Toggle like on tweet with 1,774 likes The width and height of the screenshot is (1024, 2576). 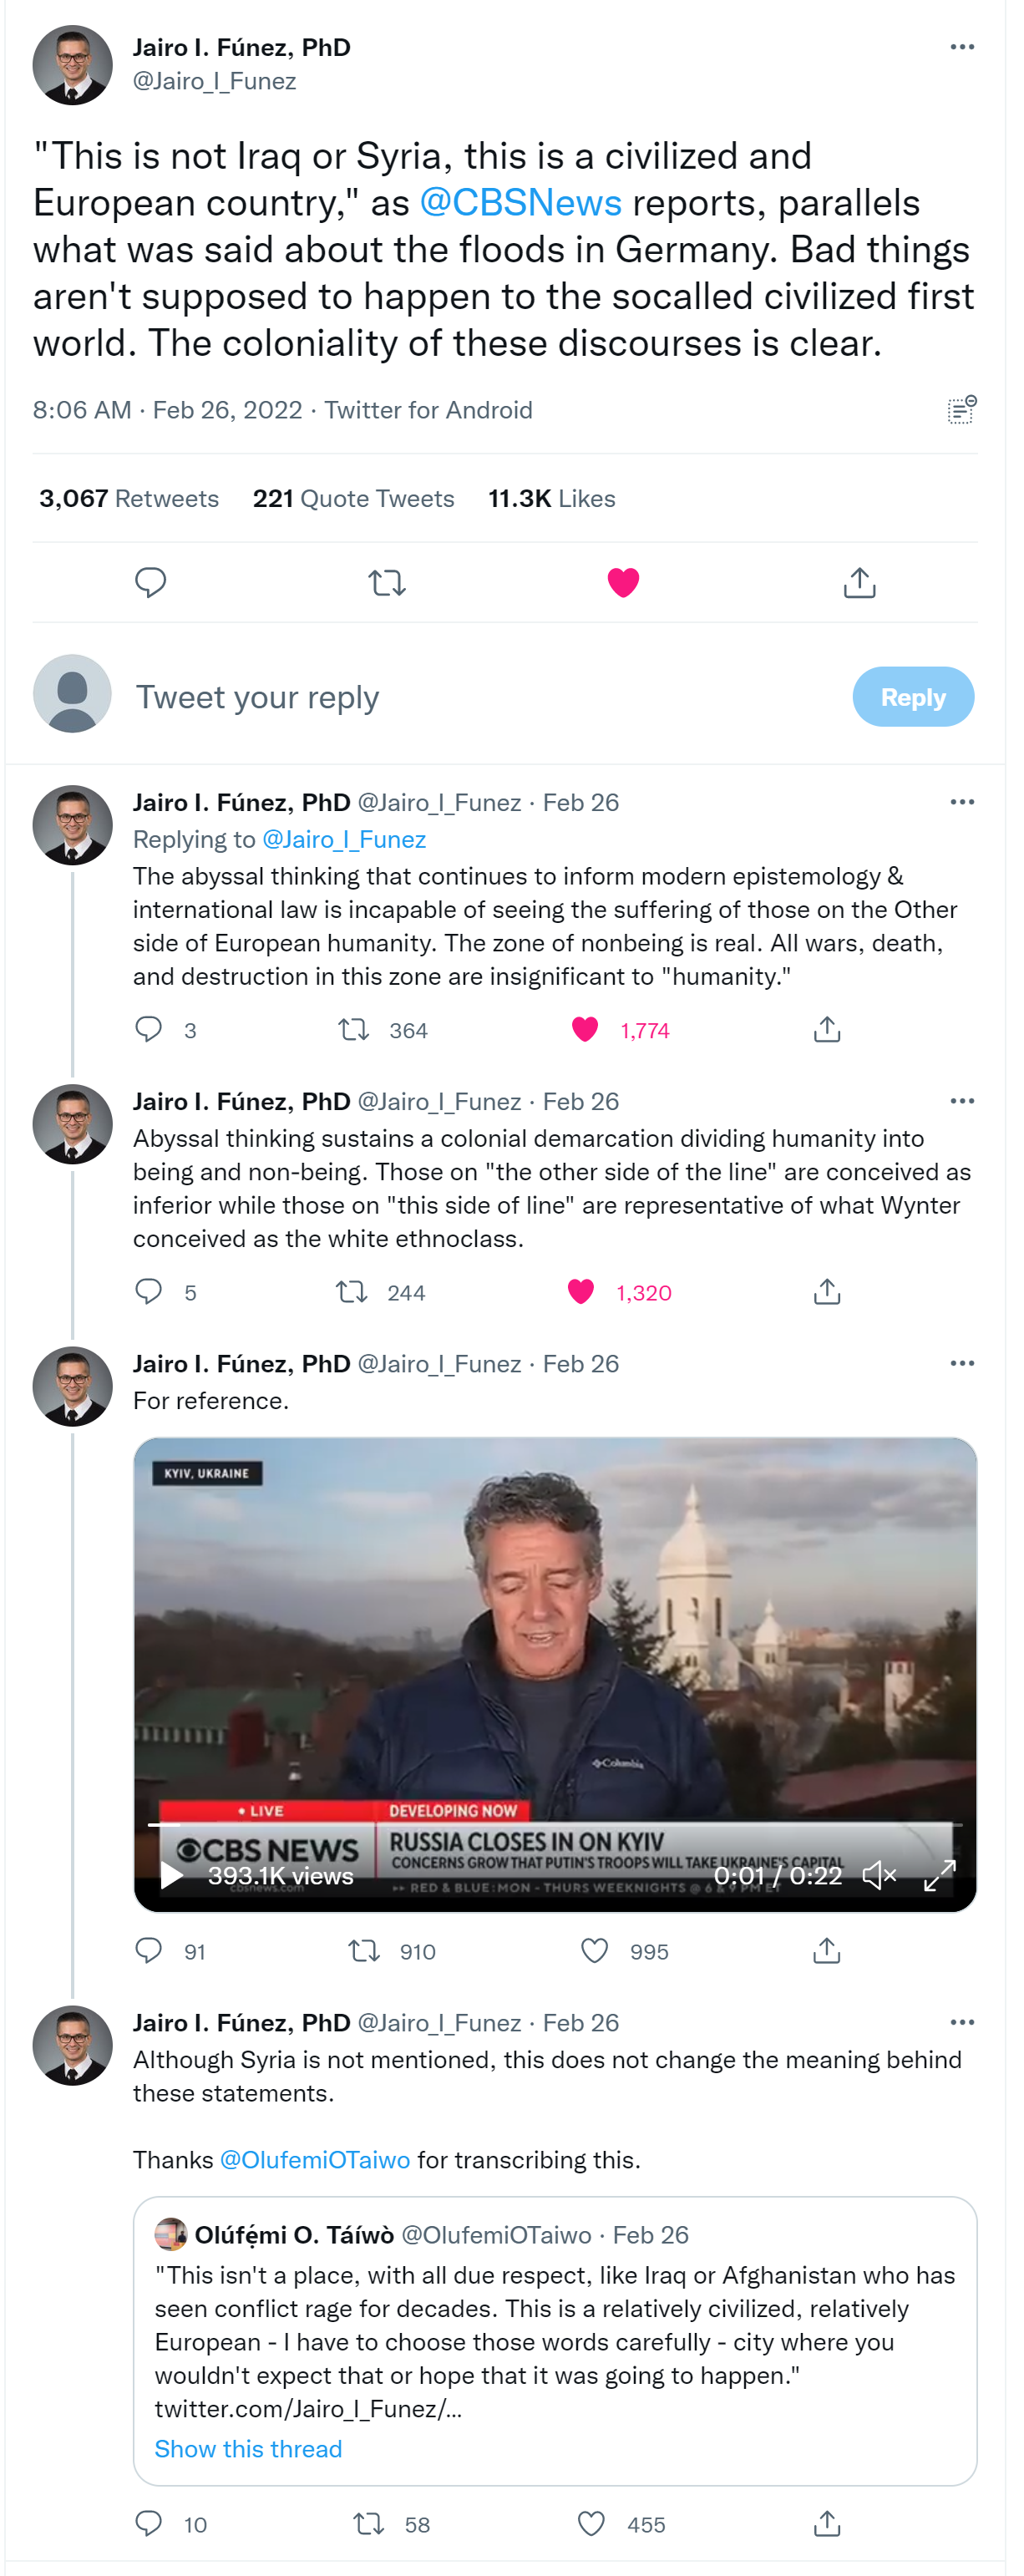(x=585, y=1029)
